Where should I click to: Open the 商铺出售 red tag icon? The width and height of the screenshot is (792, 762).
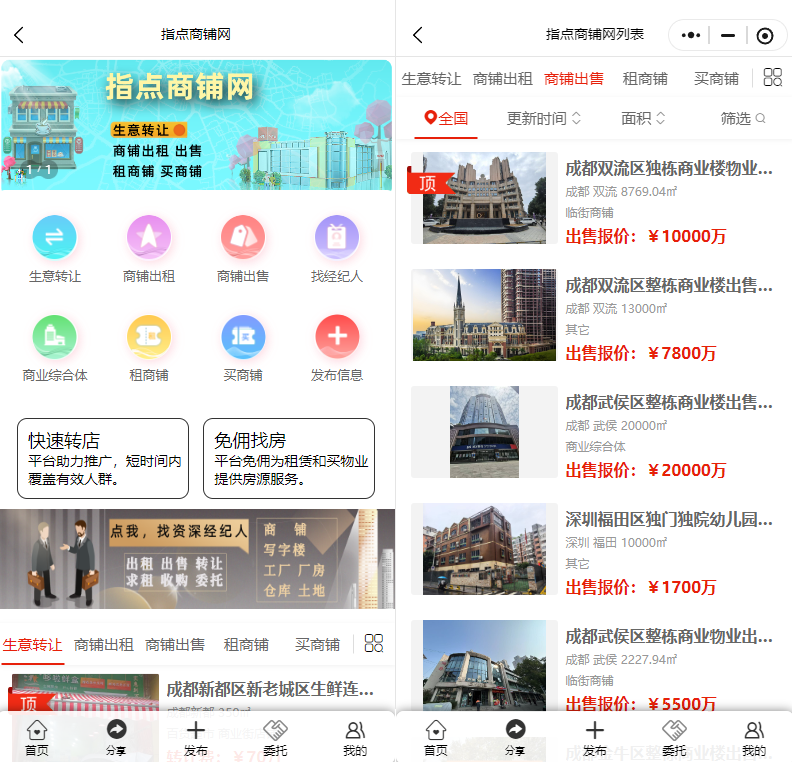click(x=243, y=237)
